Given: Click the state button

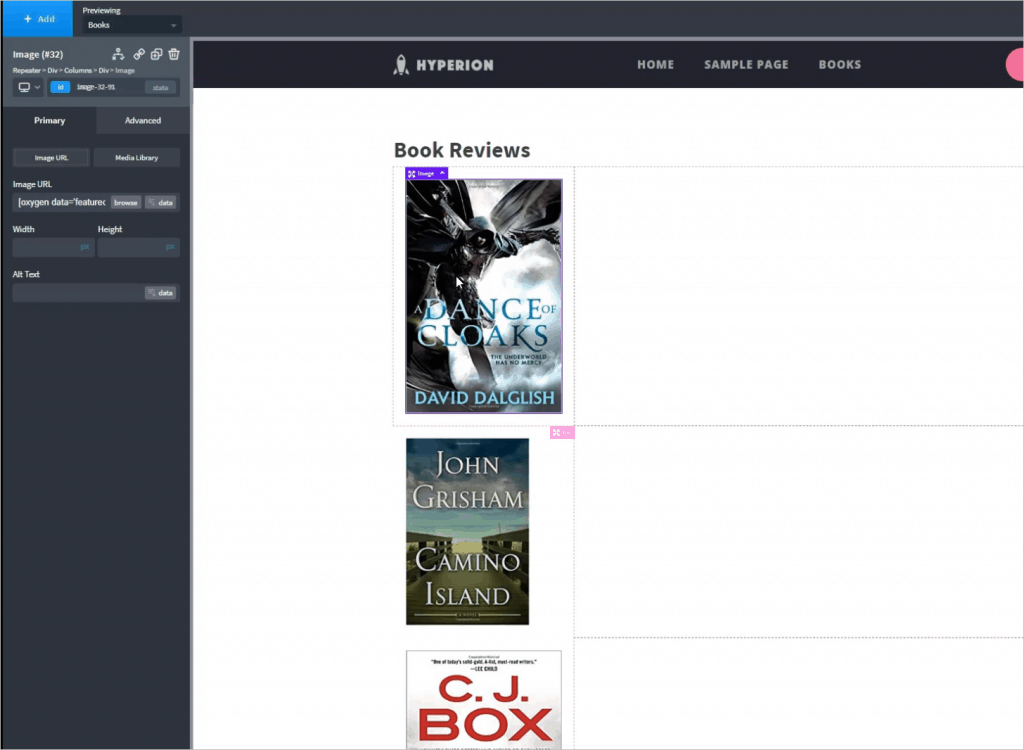Looking at the screenshot, I should (x=160, y=88).
